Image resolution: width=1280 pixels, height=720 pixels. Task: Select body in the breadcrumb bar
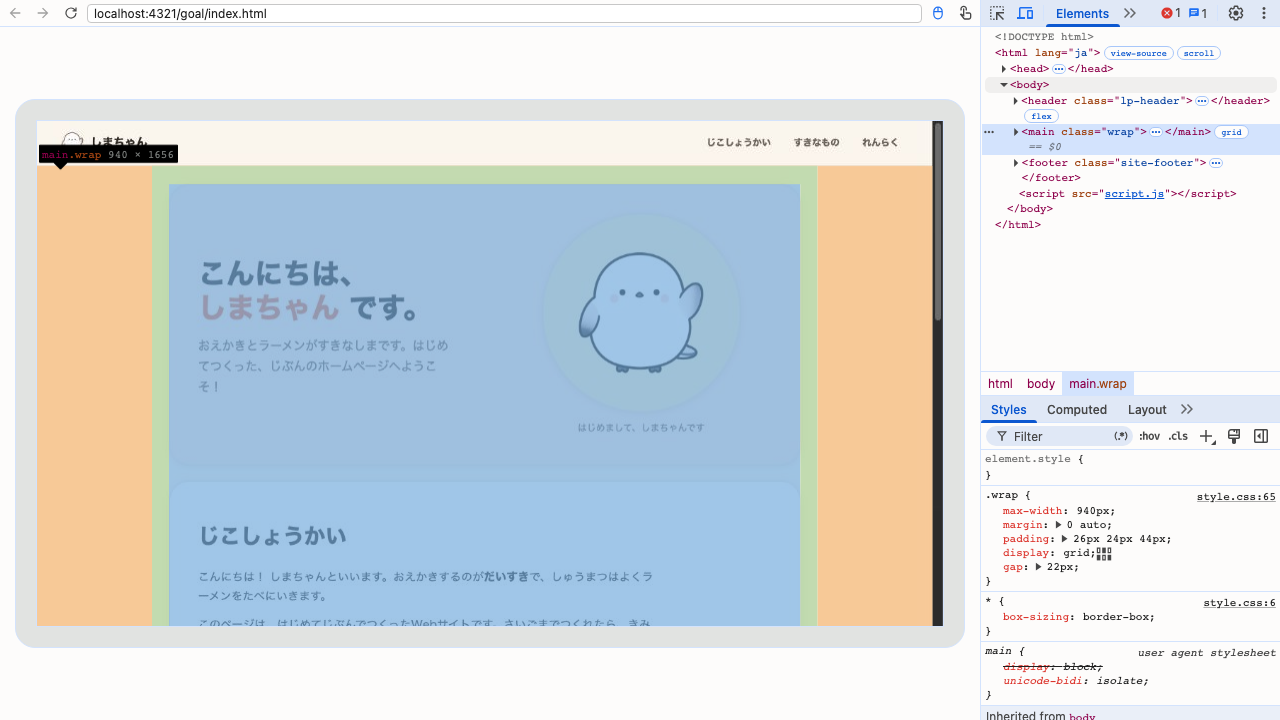[1041, 384]
